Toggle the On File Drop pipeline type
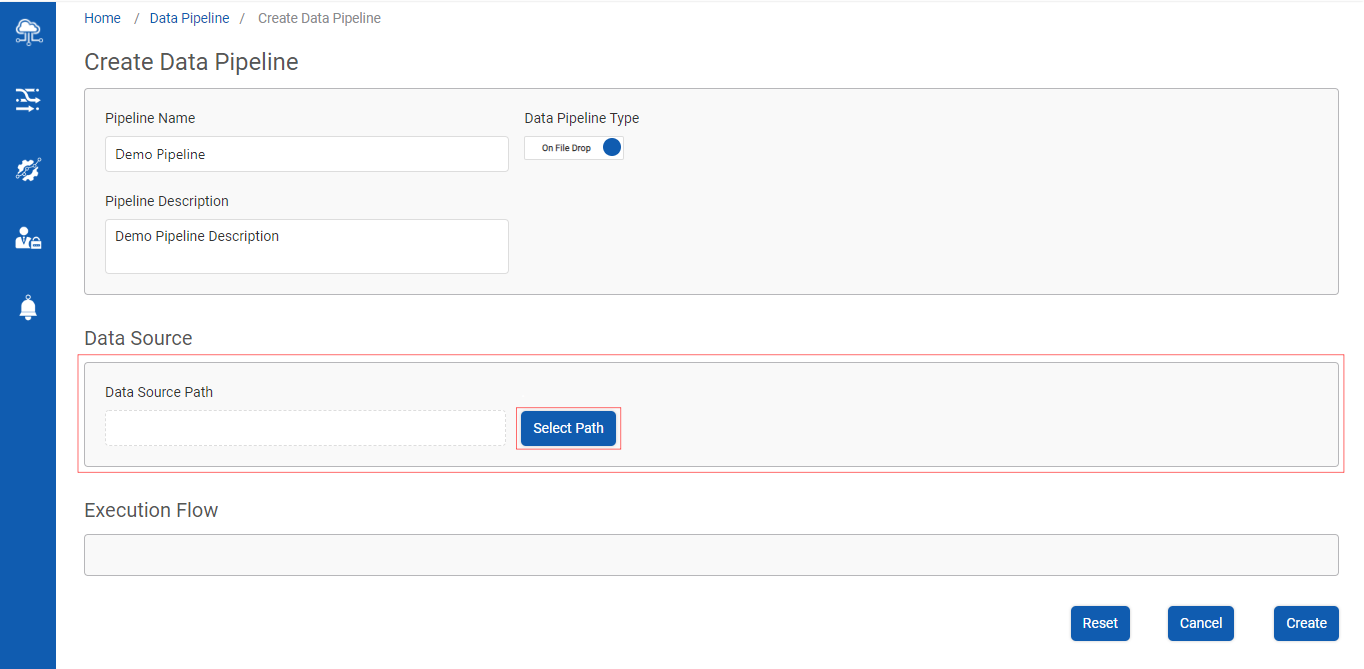 (574, 148)
